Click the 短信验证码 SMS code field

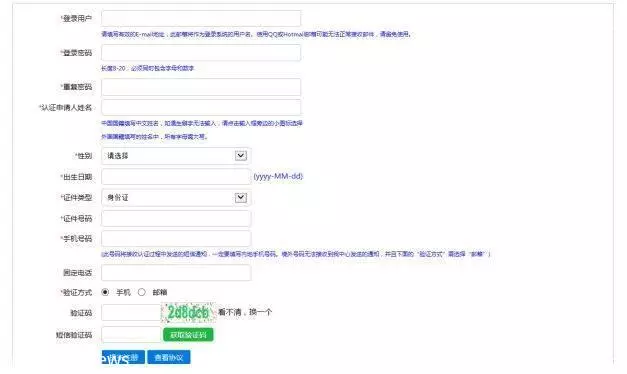coord(131,334)
